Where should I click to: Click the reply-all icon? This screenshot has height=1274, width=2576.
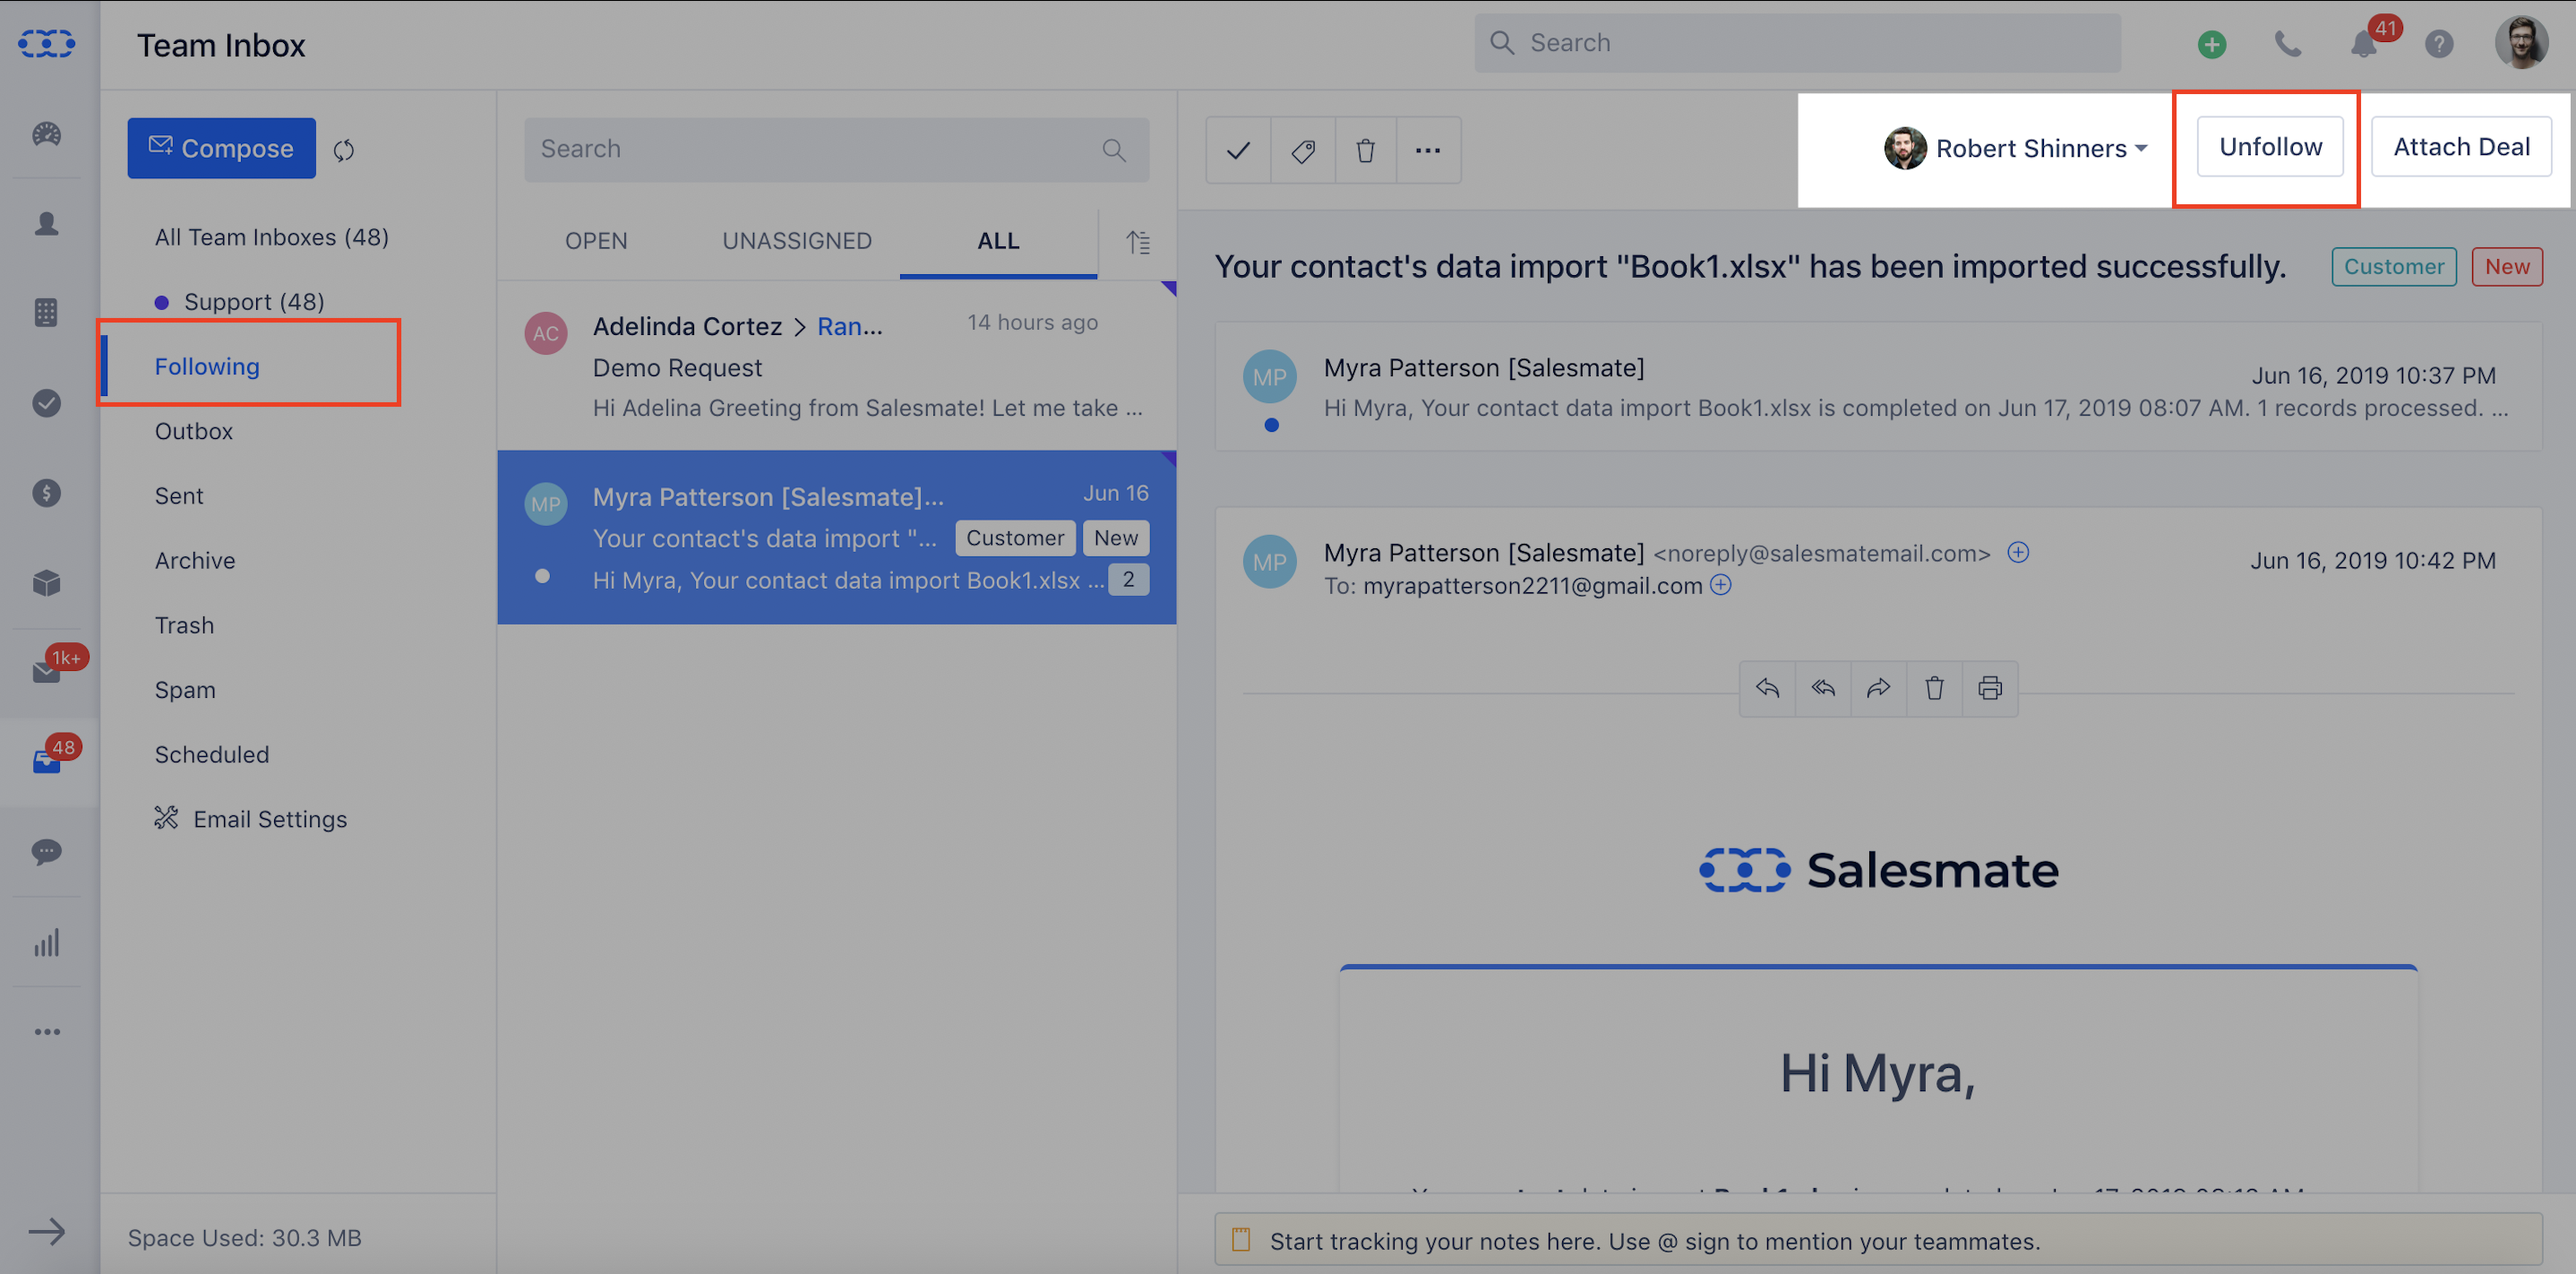[1823, 688]
